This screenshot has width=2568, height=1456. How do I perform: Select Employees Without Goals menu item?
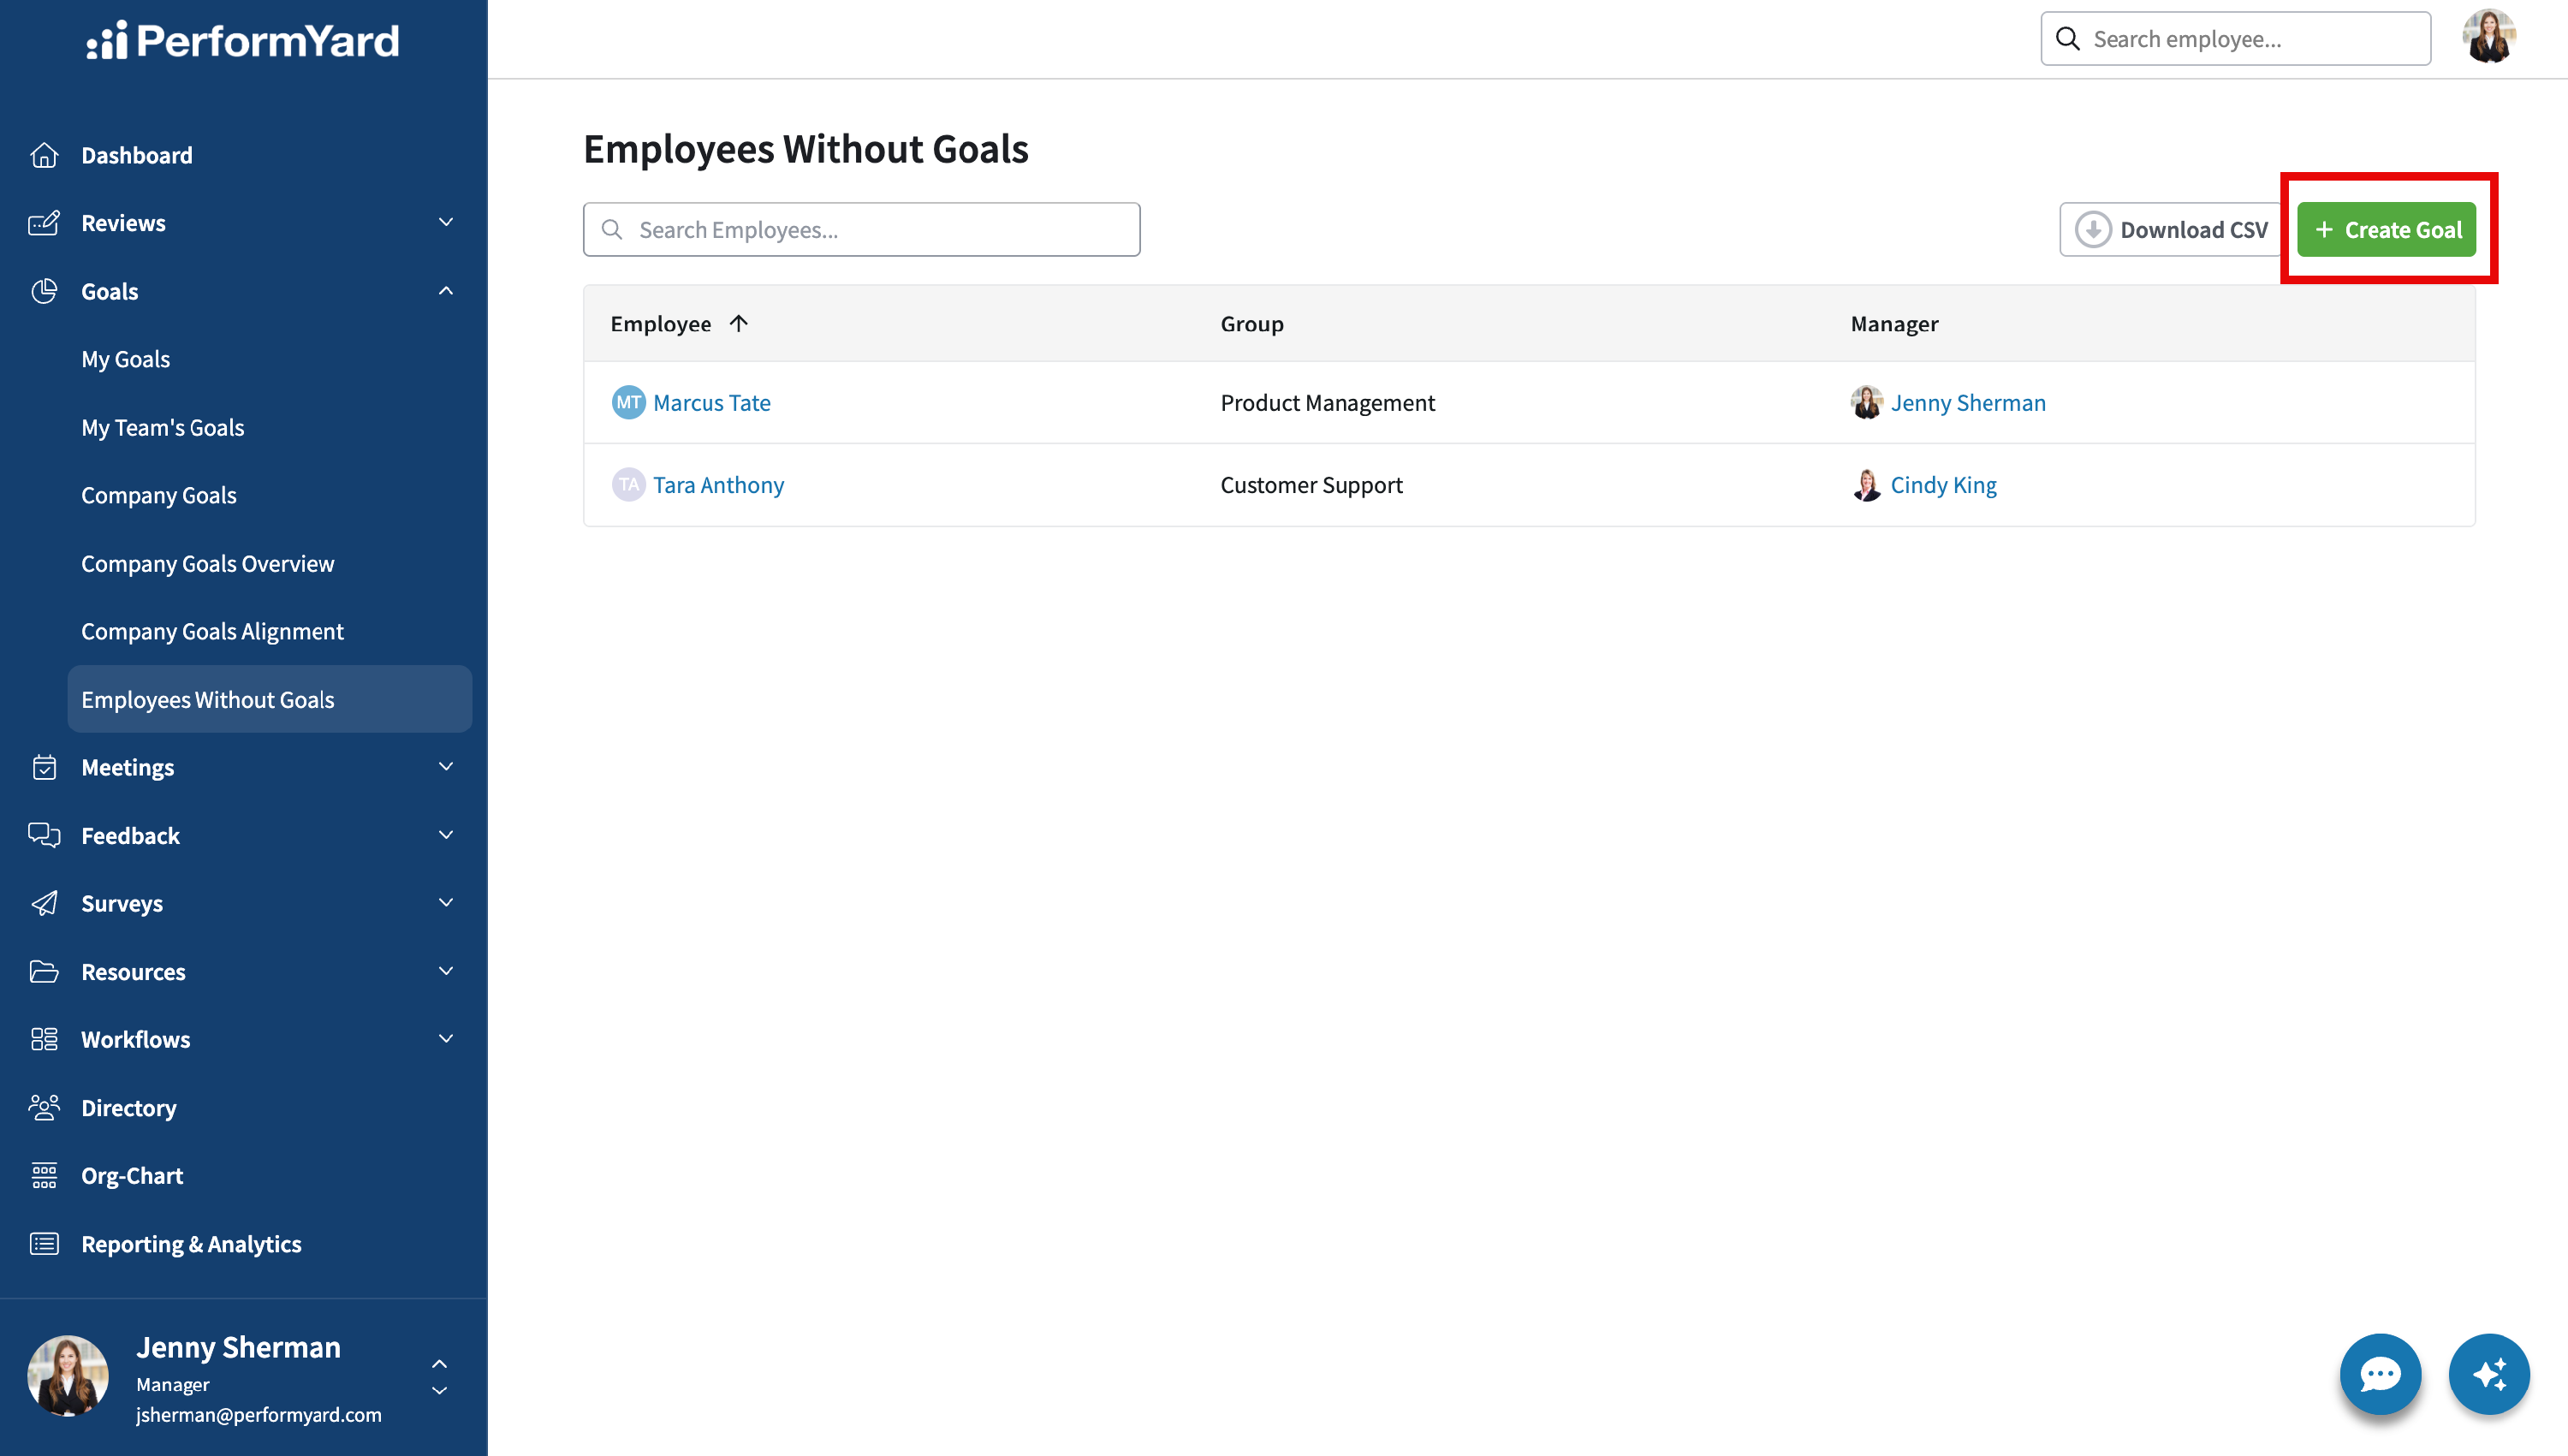pyautogui.click(x=269, y=699)
